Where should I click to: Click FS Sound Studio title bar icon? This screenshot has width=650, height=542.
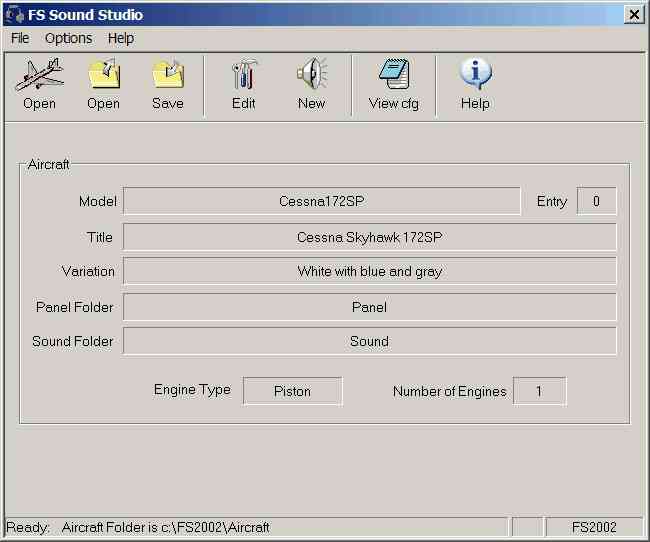coord(15,15)
